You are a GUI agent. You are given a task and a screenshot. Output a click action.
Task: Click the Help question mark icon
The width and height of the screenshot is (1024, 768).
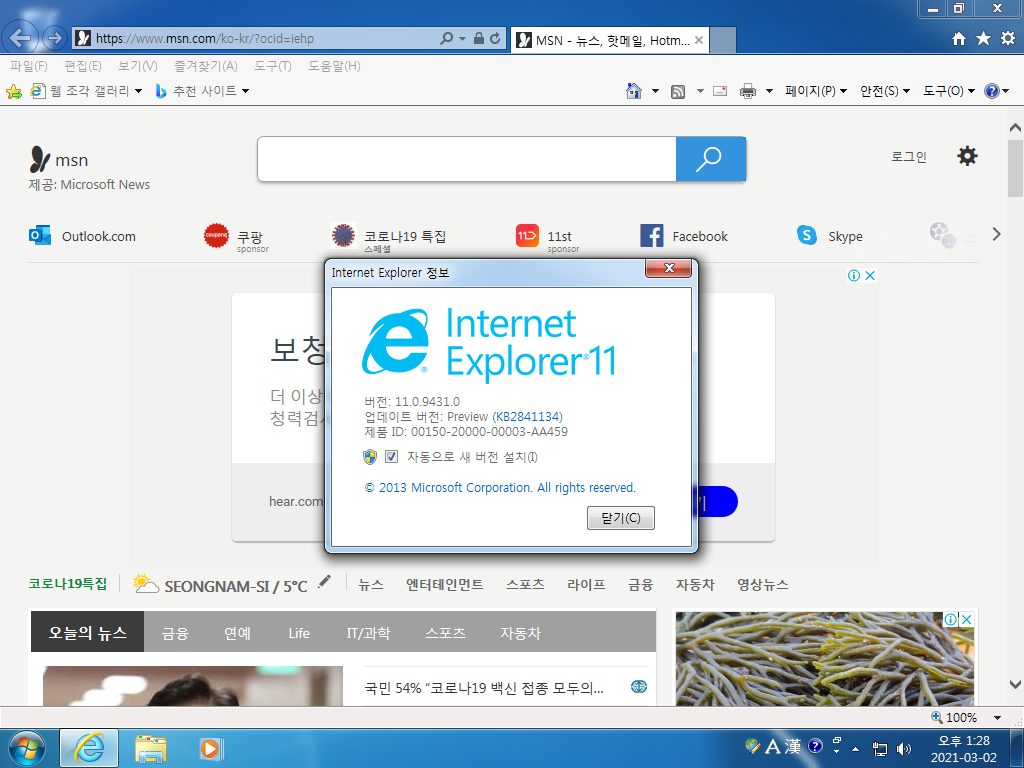click(x=991, y=91)
